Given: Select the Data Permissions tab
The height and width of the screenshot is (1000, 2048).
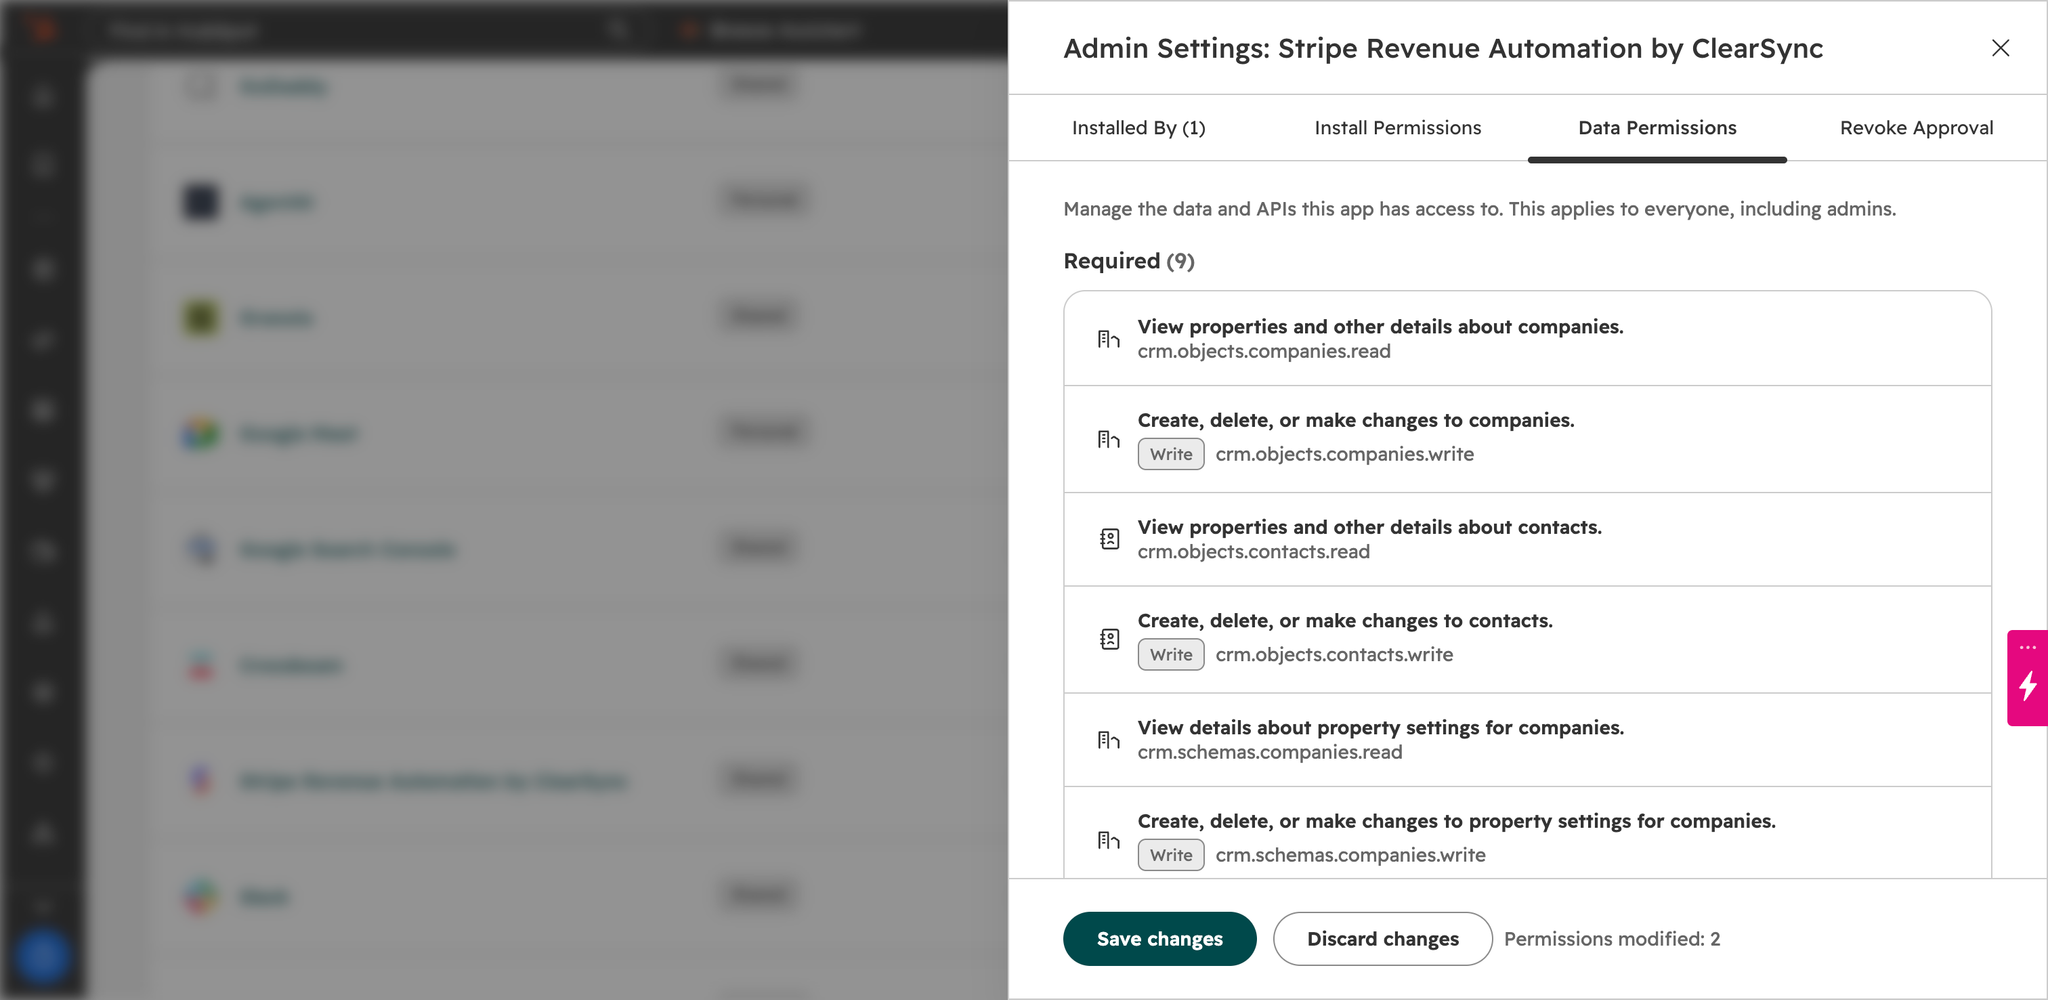Looking at the screenshot, I should tap(1657, 128).
